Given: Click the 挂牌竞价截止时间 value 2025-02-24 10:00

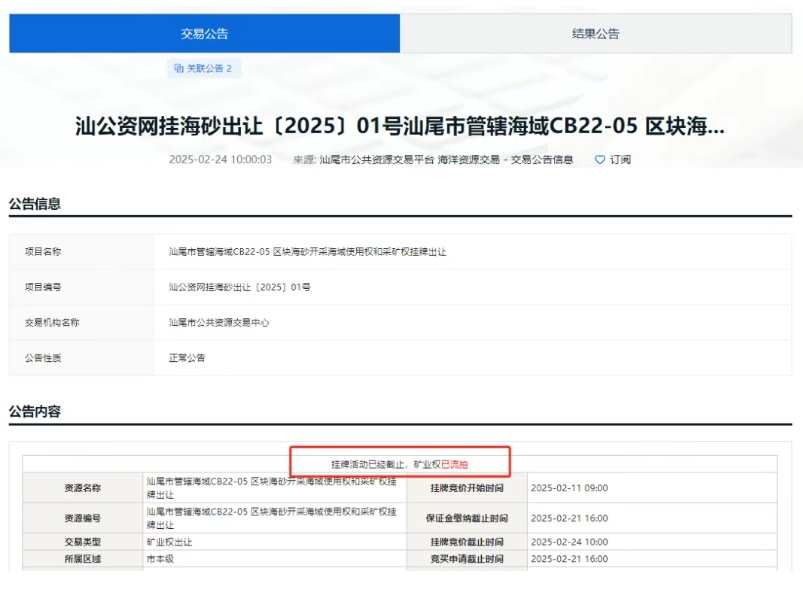Looking at the screenshot, I should click(x=569, y=542).
